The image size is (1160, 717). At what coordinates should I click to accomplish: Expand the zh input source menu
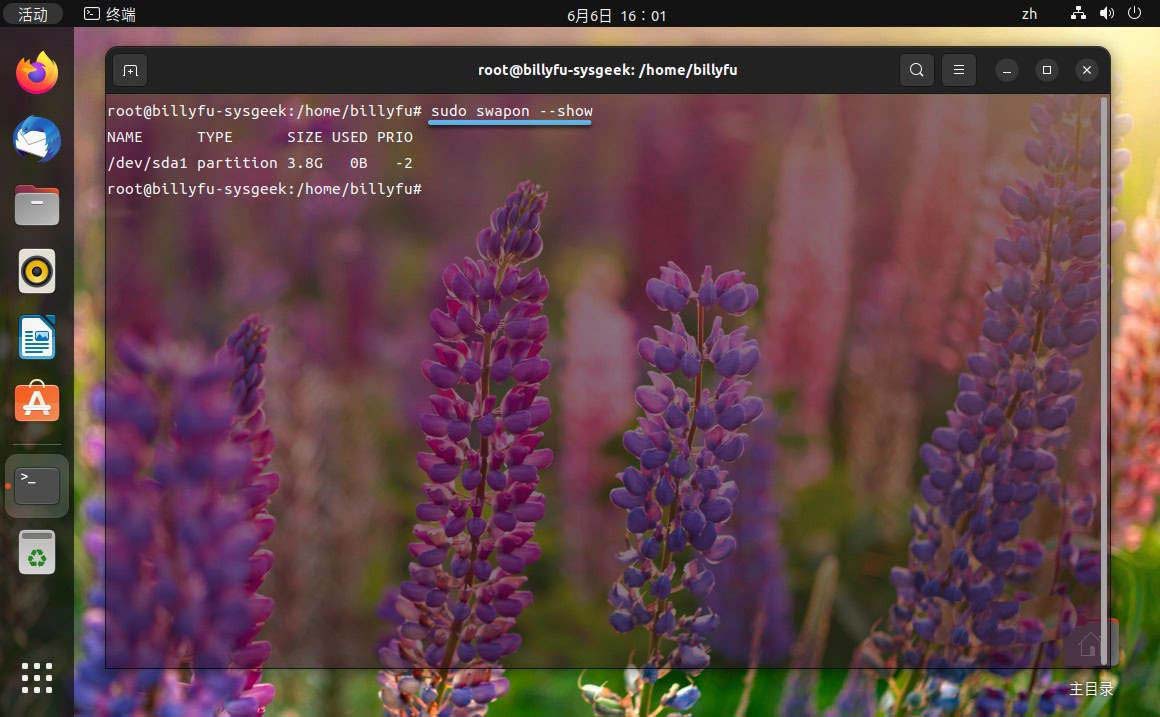(1029, 14)
